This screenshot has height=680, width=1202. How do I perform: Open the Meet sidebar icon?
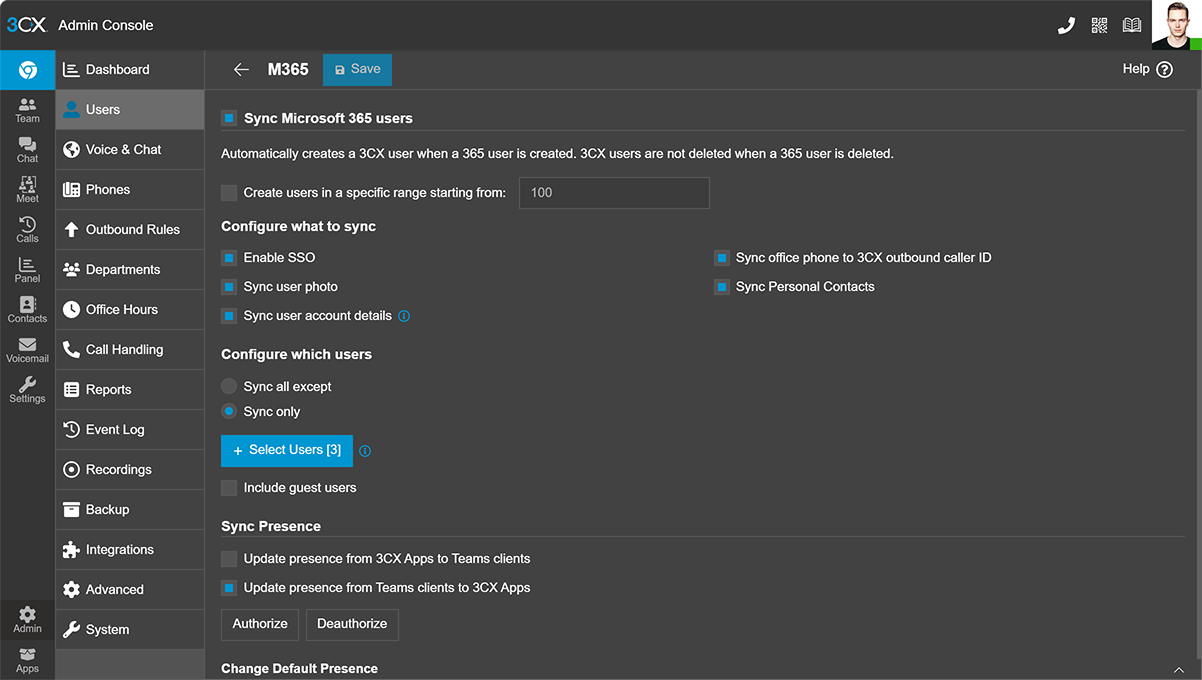click(x=27, y=189)
